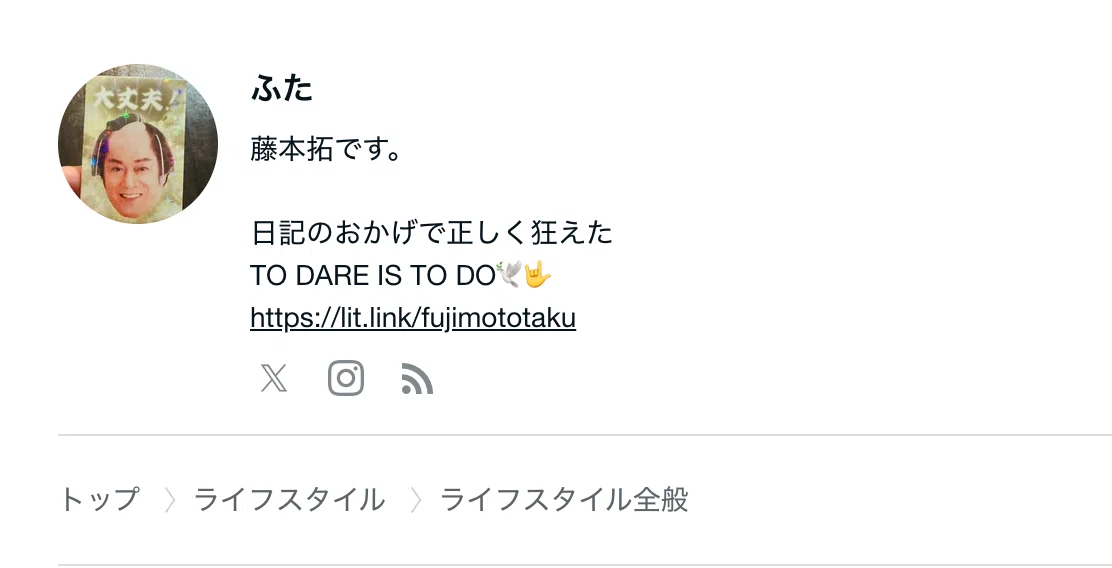1112x568 pixels.
Task: Click the divider line under the breadcrumbs
Action: tap(585, 565)
